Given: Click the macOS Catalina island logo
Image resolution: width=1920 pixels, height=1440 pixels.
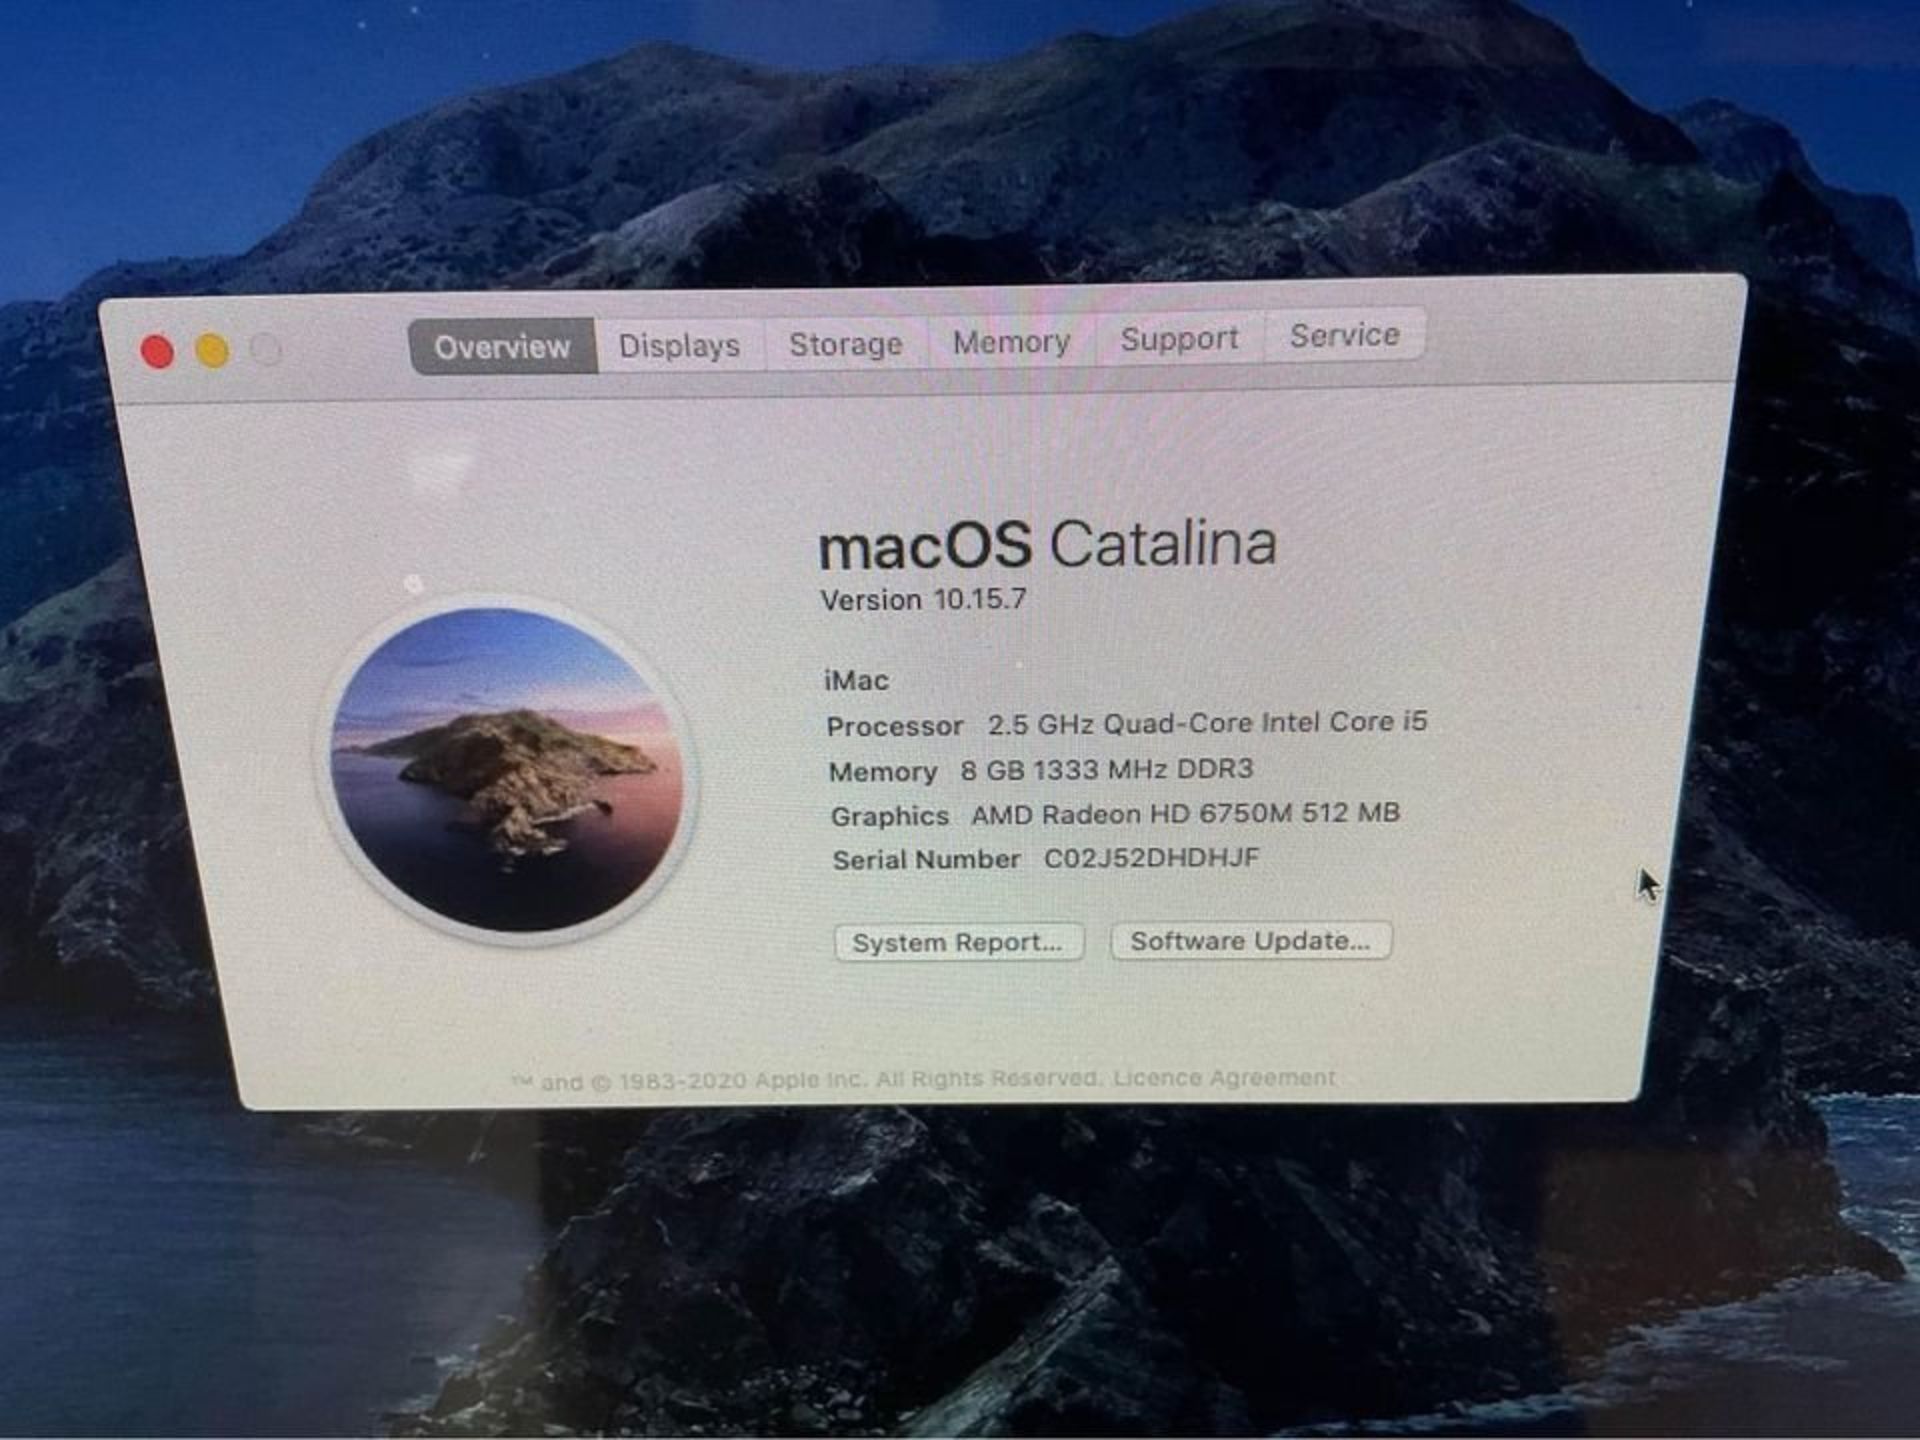Looking at the screenshot, I should (x=507, y=770).
